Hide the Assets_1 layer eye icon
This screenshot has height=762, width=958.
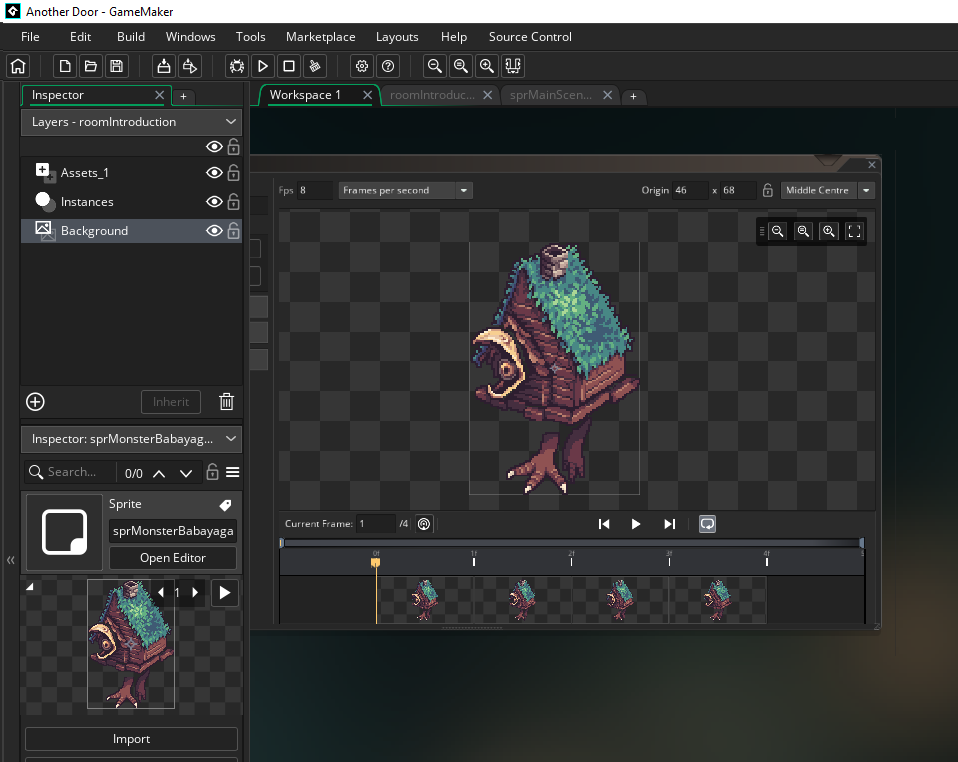(213, 173)
